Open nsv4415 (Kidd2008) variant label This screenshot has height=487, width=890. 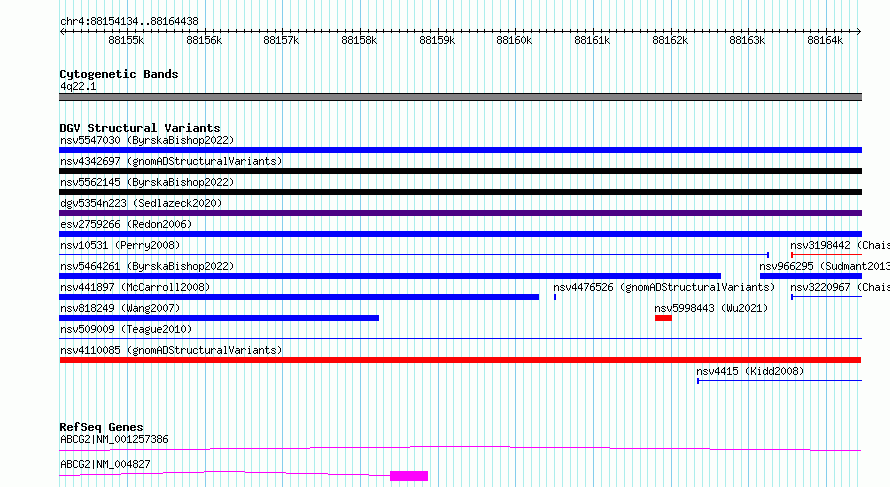750,371
